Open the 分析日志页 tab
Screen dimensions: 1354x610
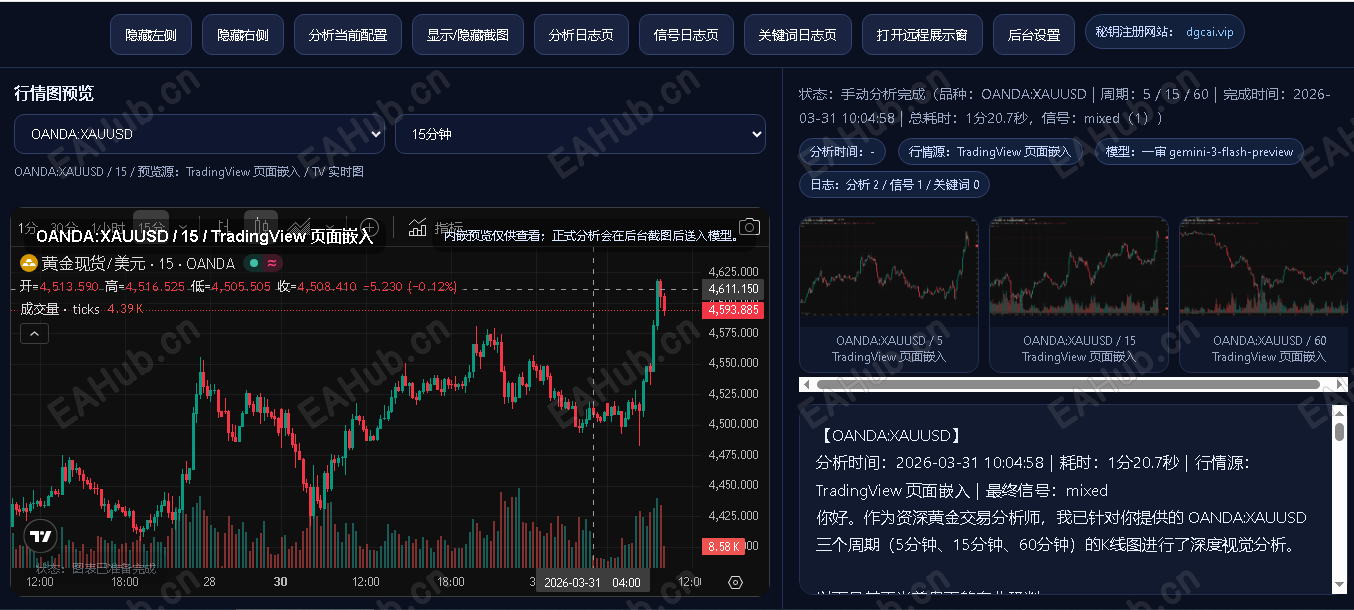point(581,35)
